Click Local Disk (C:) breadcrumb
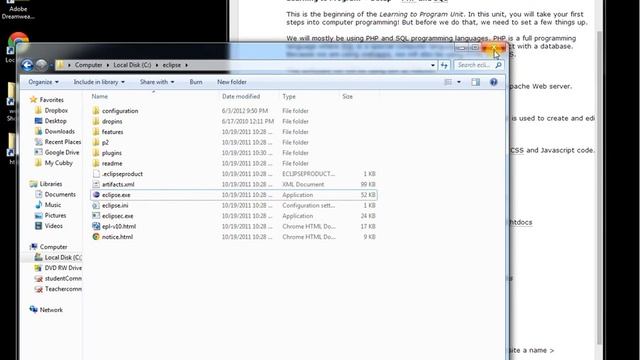 132,65
